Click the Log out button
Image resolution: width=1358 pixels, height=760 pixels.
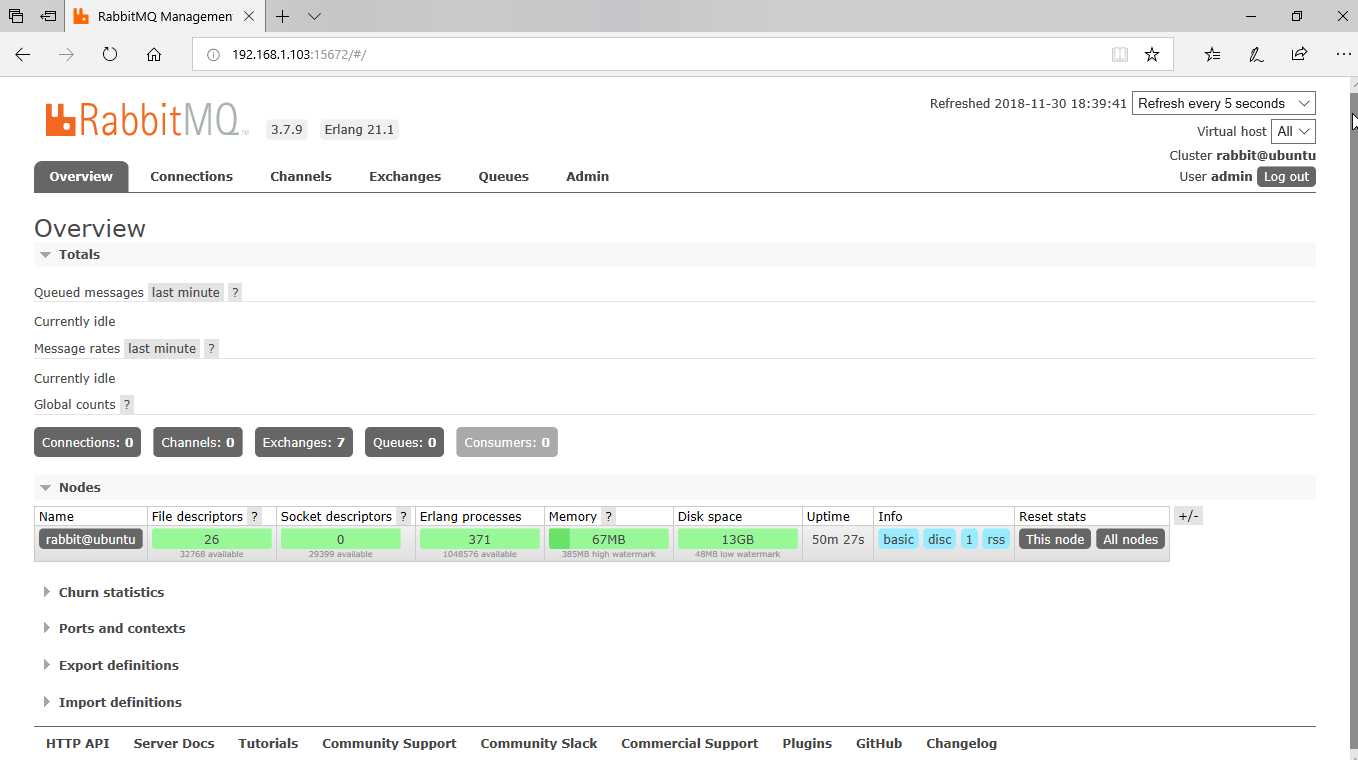[1286, 177]
